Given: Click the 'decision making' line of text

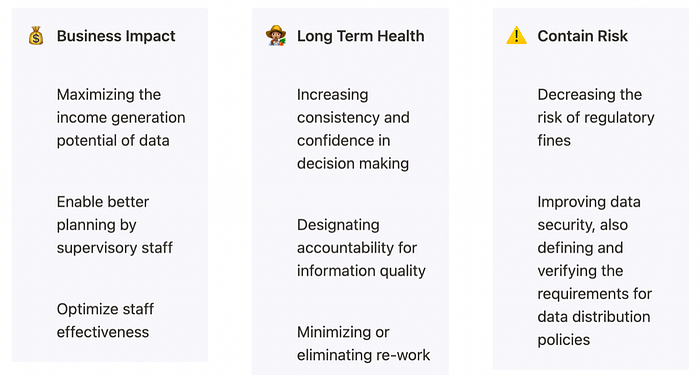Looking at the screenshot, I should (x=353, y=163).
